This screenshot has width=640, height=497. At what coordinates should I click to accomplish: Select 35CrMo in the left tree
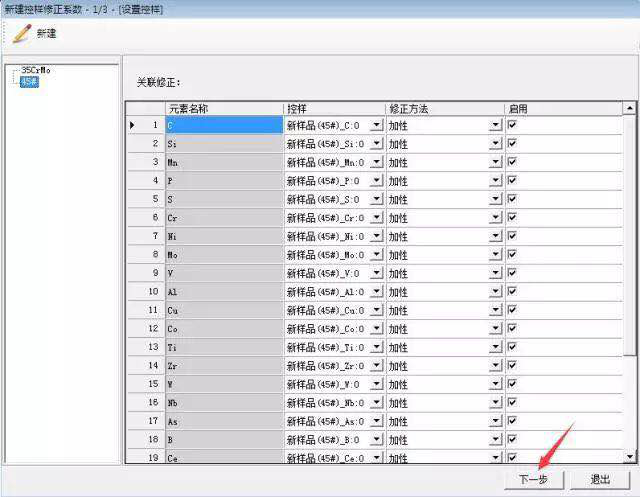point(35,71)
